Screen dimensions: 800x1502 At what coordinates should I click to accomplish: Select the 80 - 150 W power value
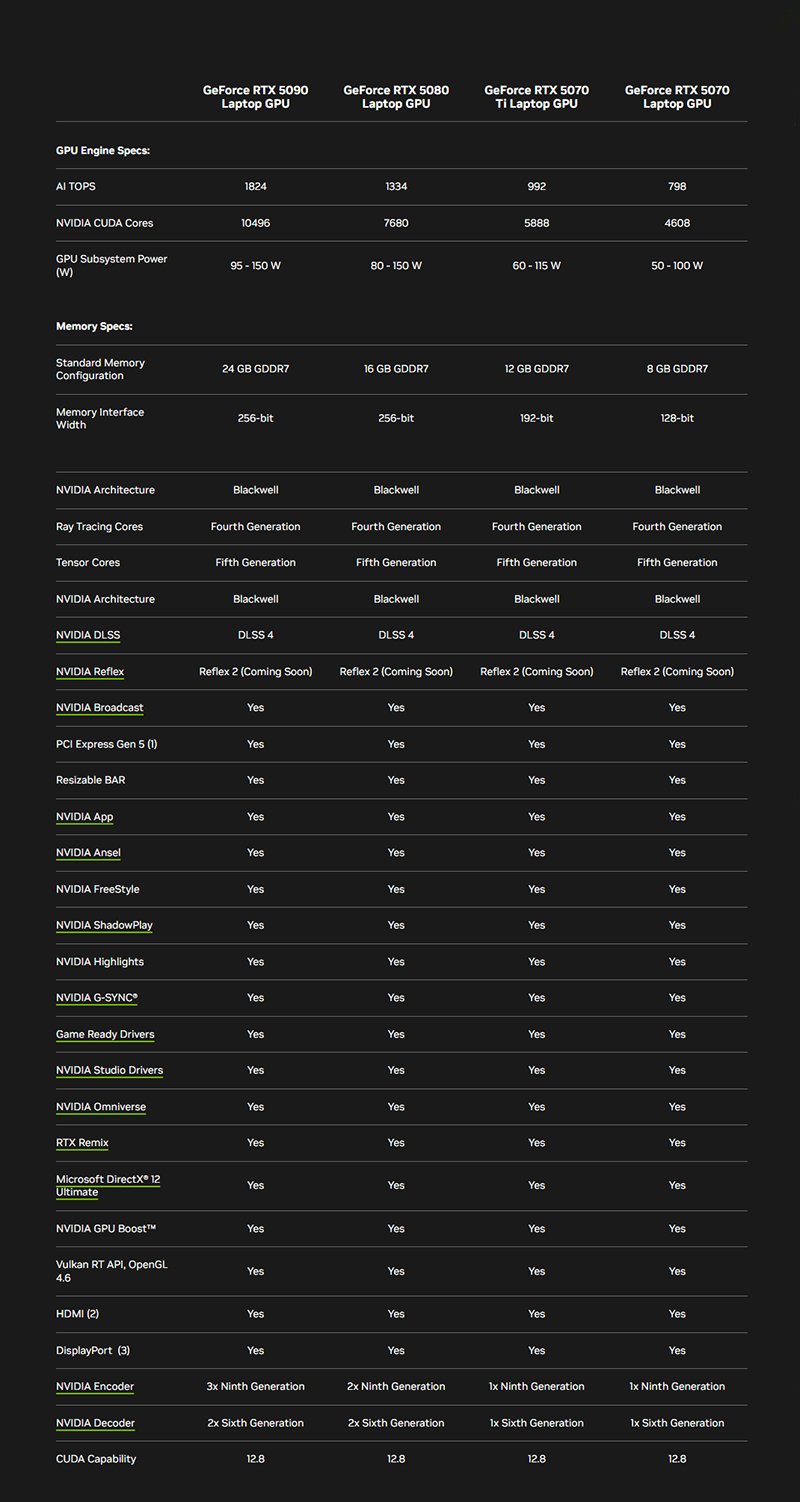[396, 266]
